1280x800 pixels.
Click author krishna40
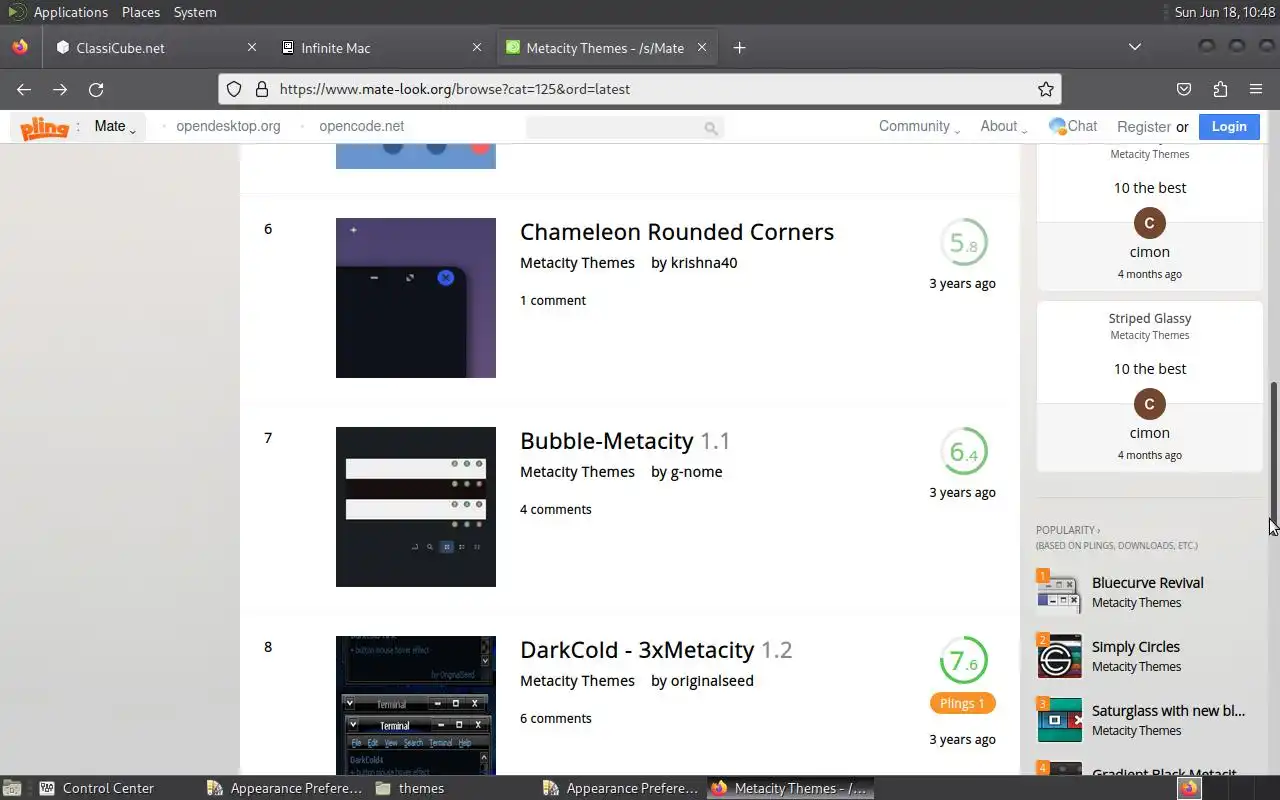coord(704,263)
